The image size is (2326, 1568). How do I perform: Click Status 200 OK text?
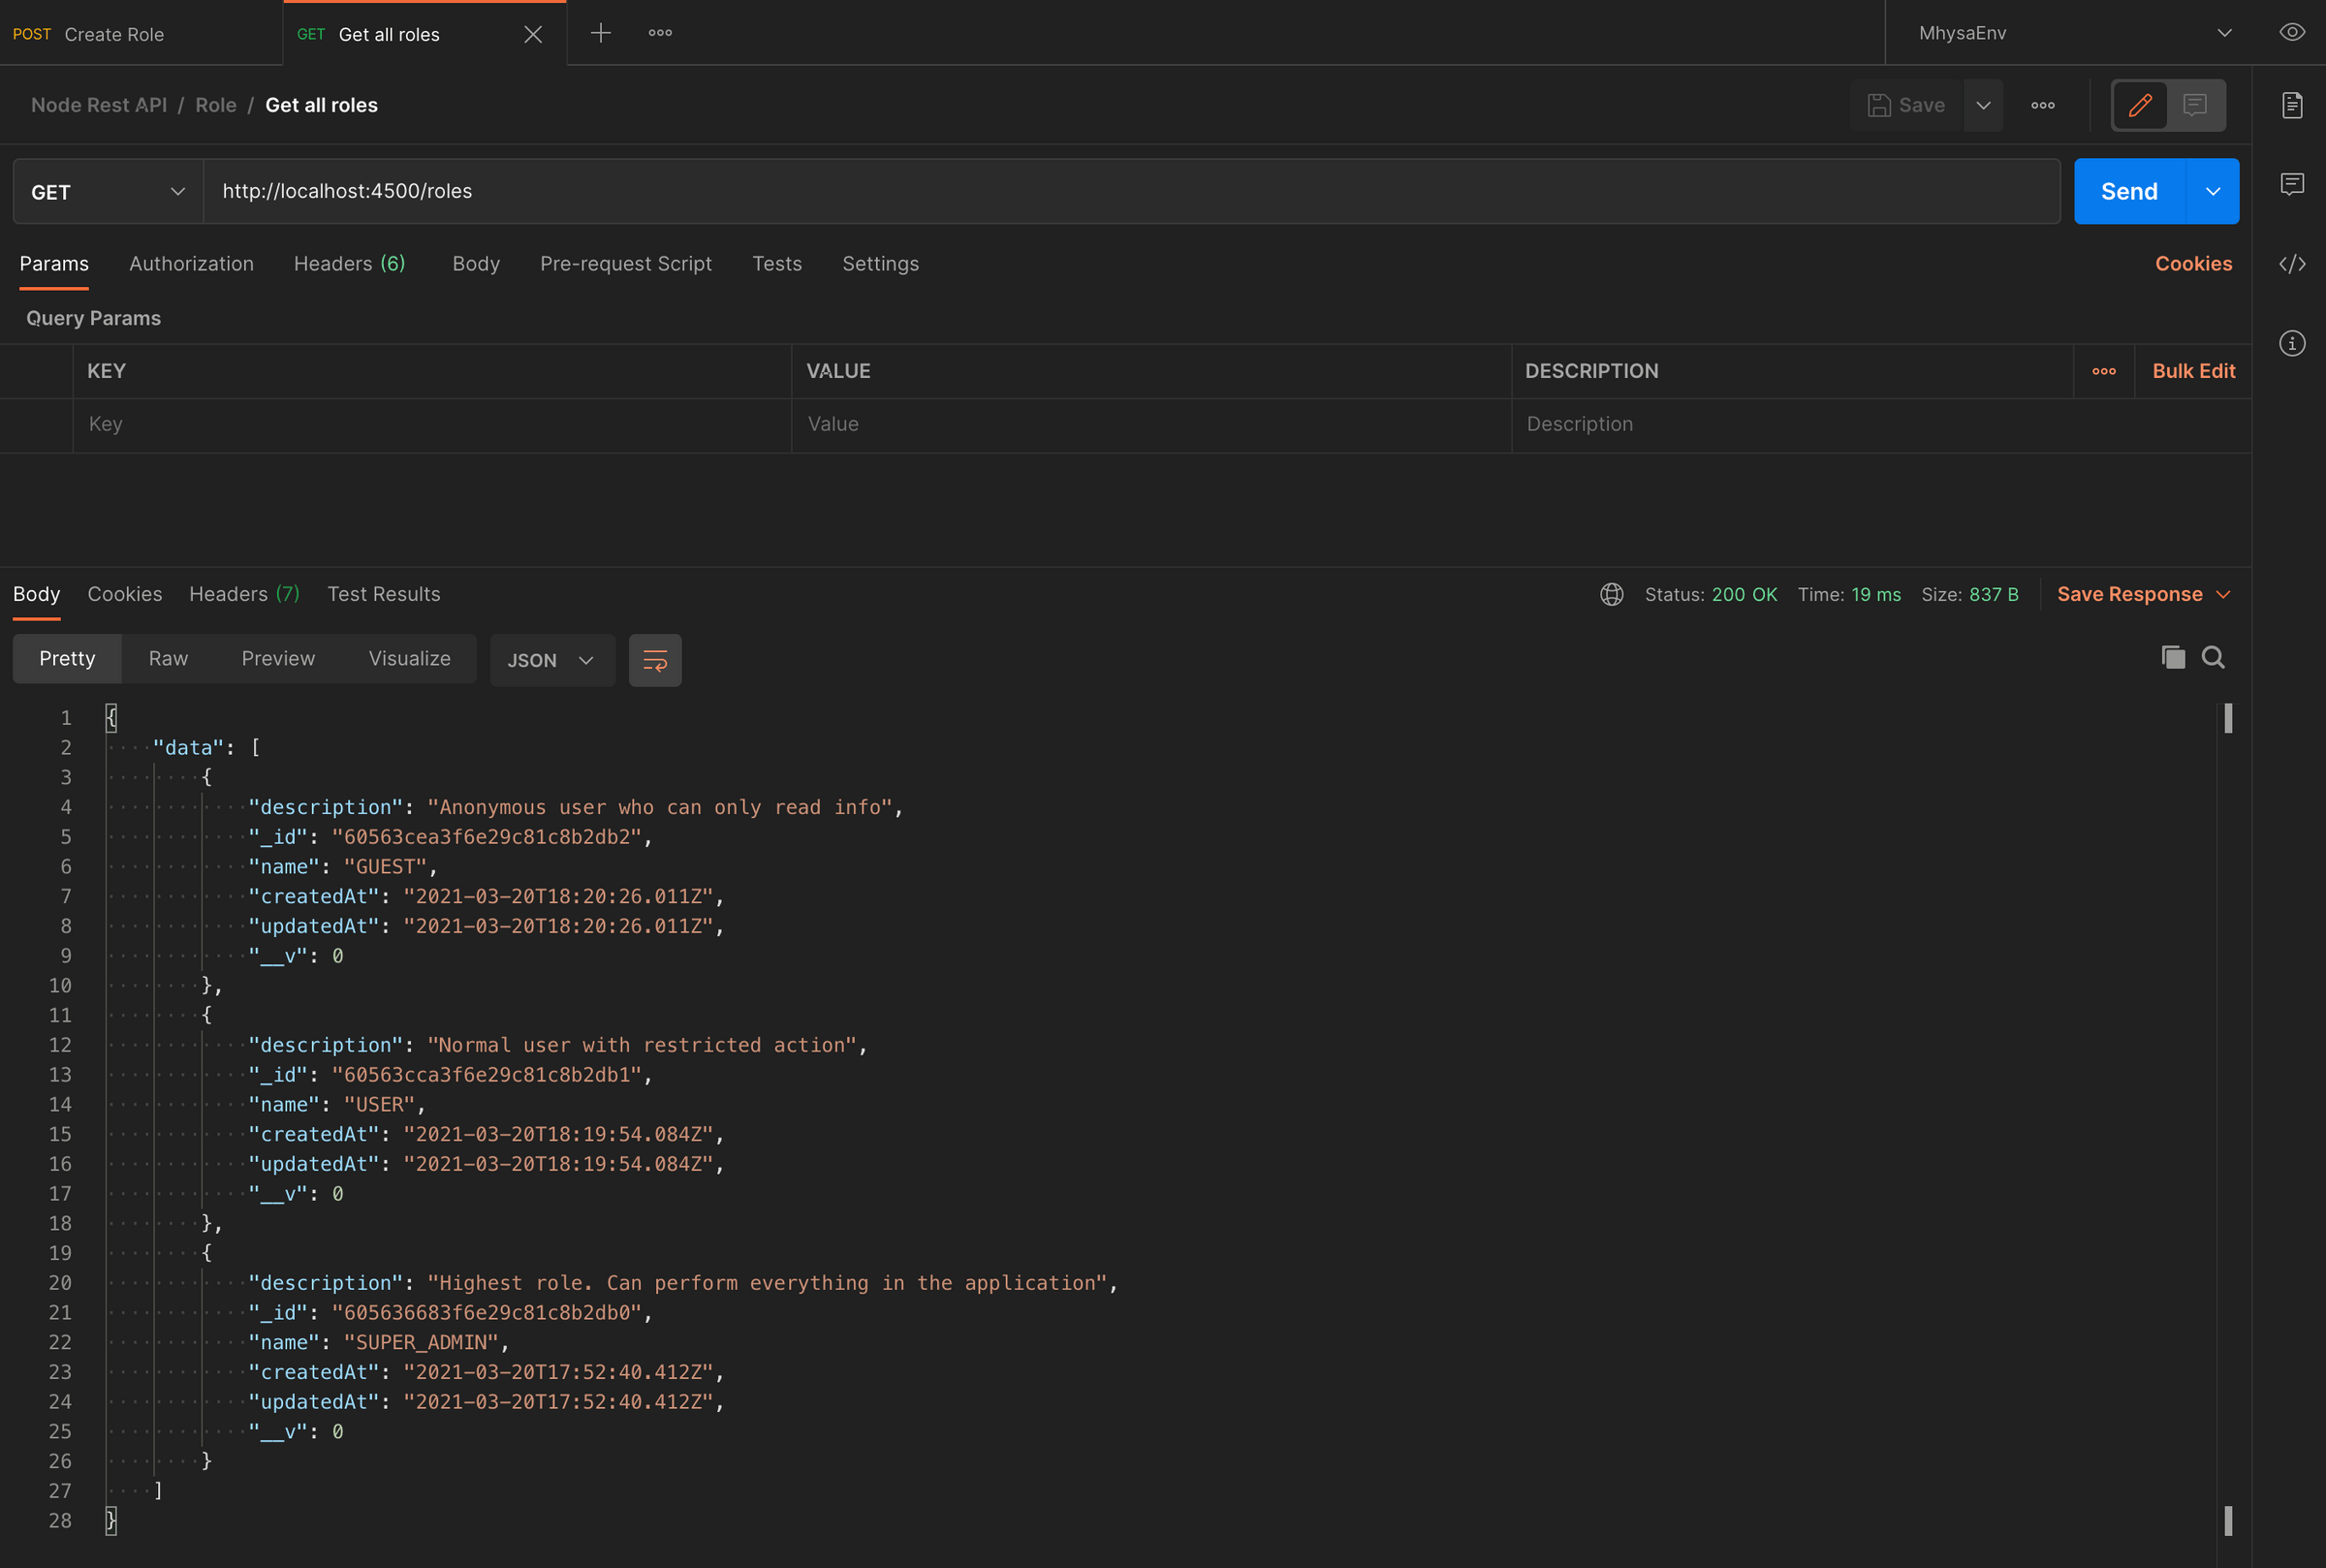(x=1710, y=594)
